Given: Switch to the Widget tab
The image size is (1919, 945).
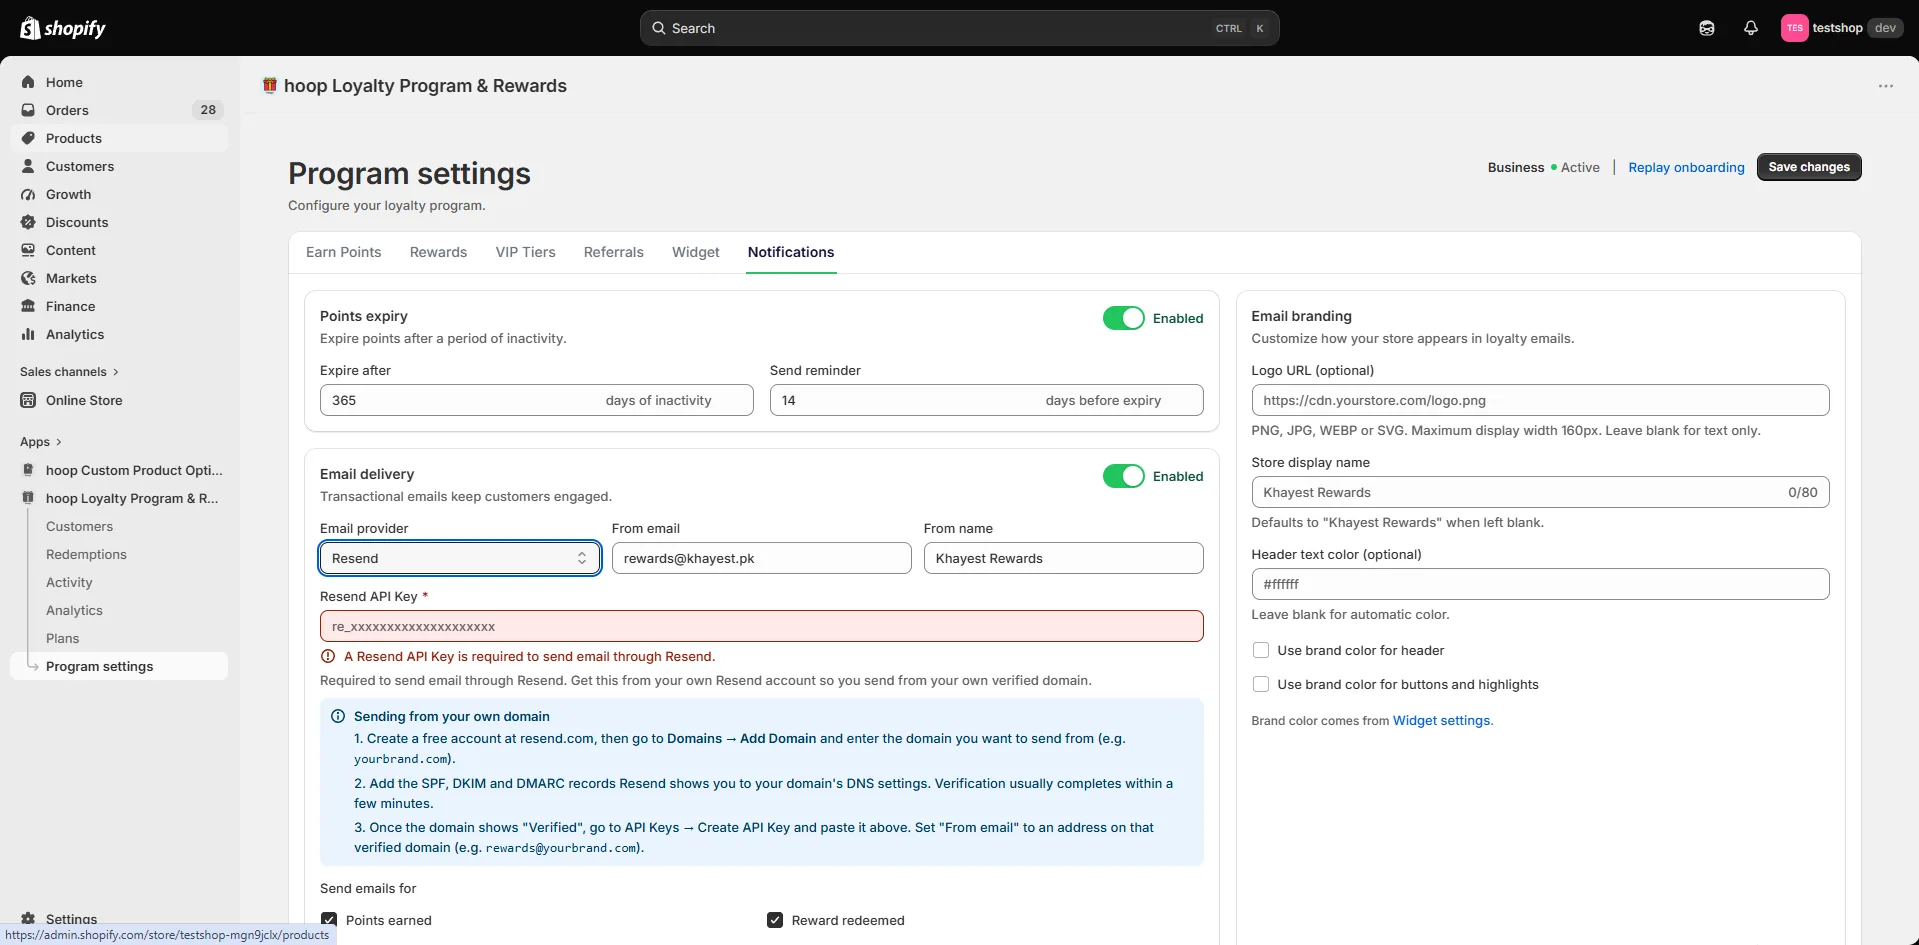Looking at the screenshot, I should point(695,252).
